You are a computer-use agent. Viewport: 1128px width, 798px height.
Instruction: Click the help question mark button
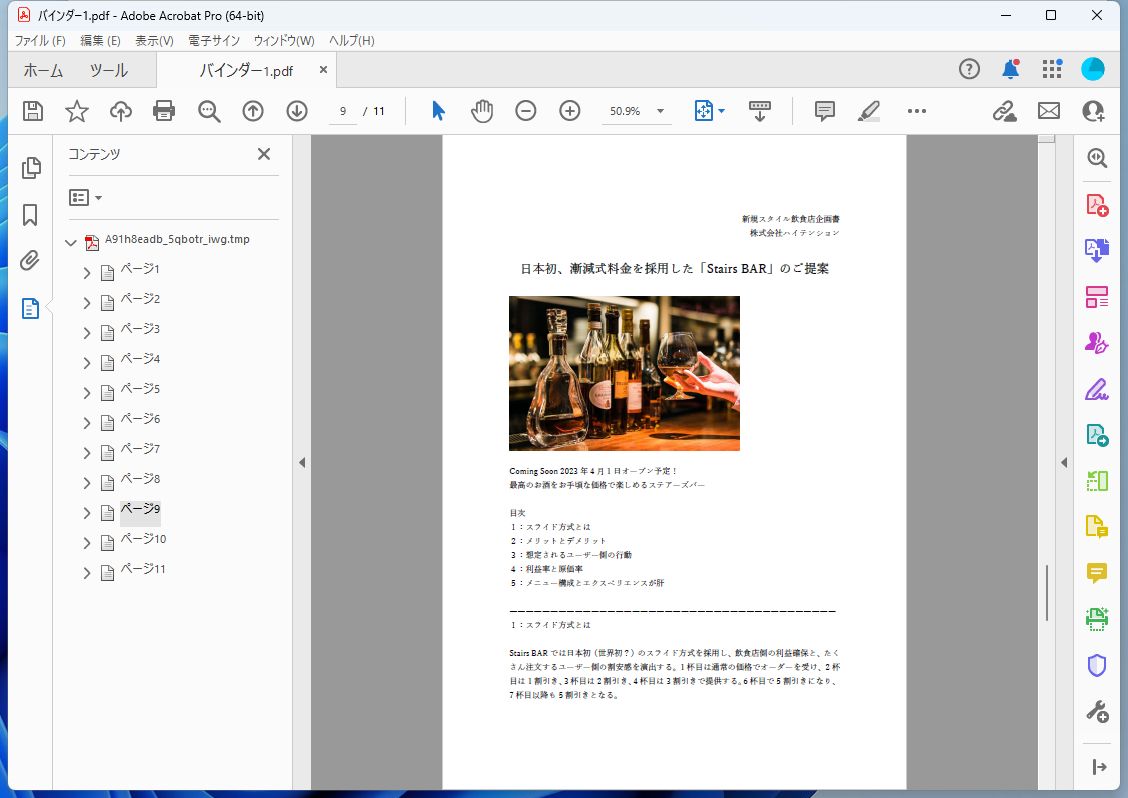click(x=969, y=69)
